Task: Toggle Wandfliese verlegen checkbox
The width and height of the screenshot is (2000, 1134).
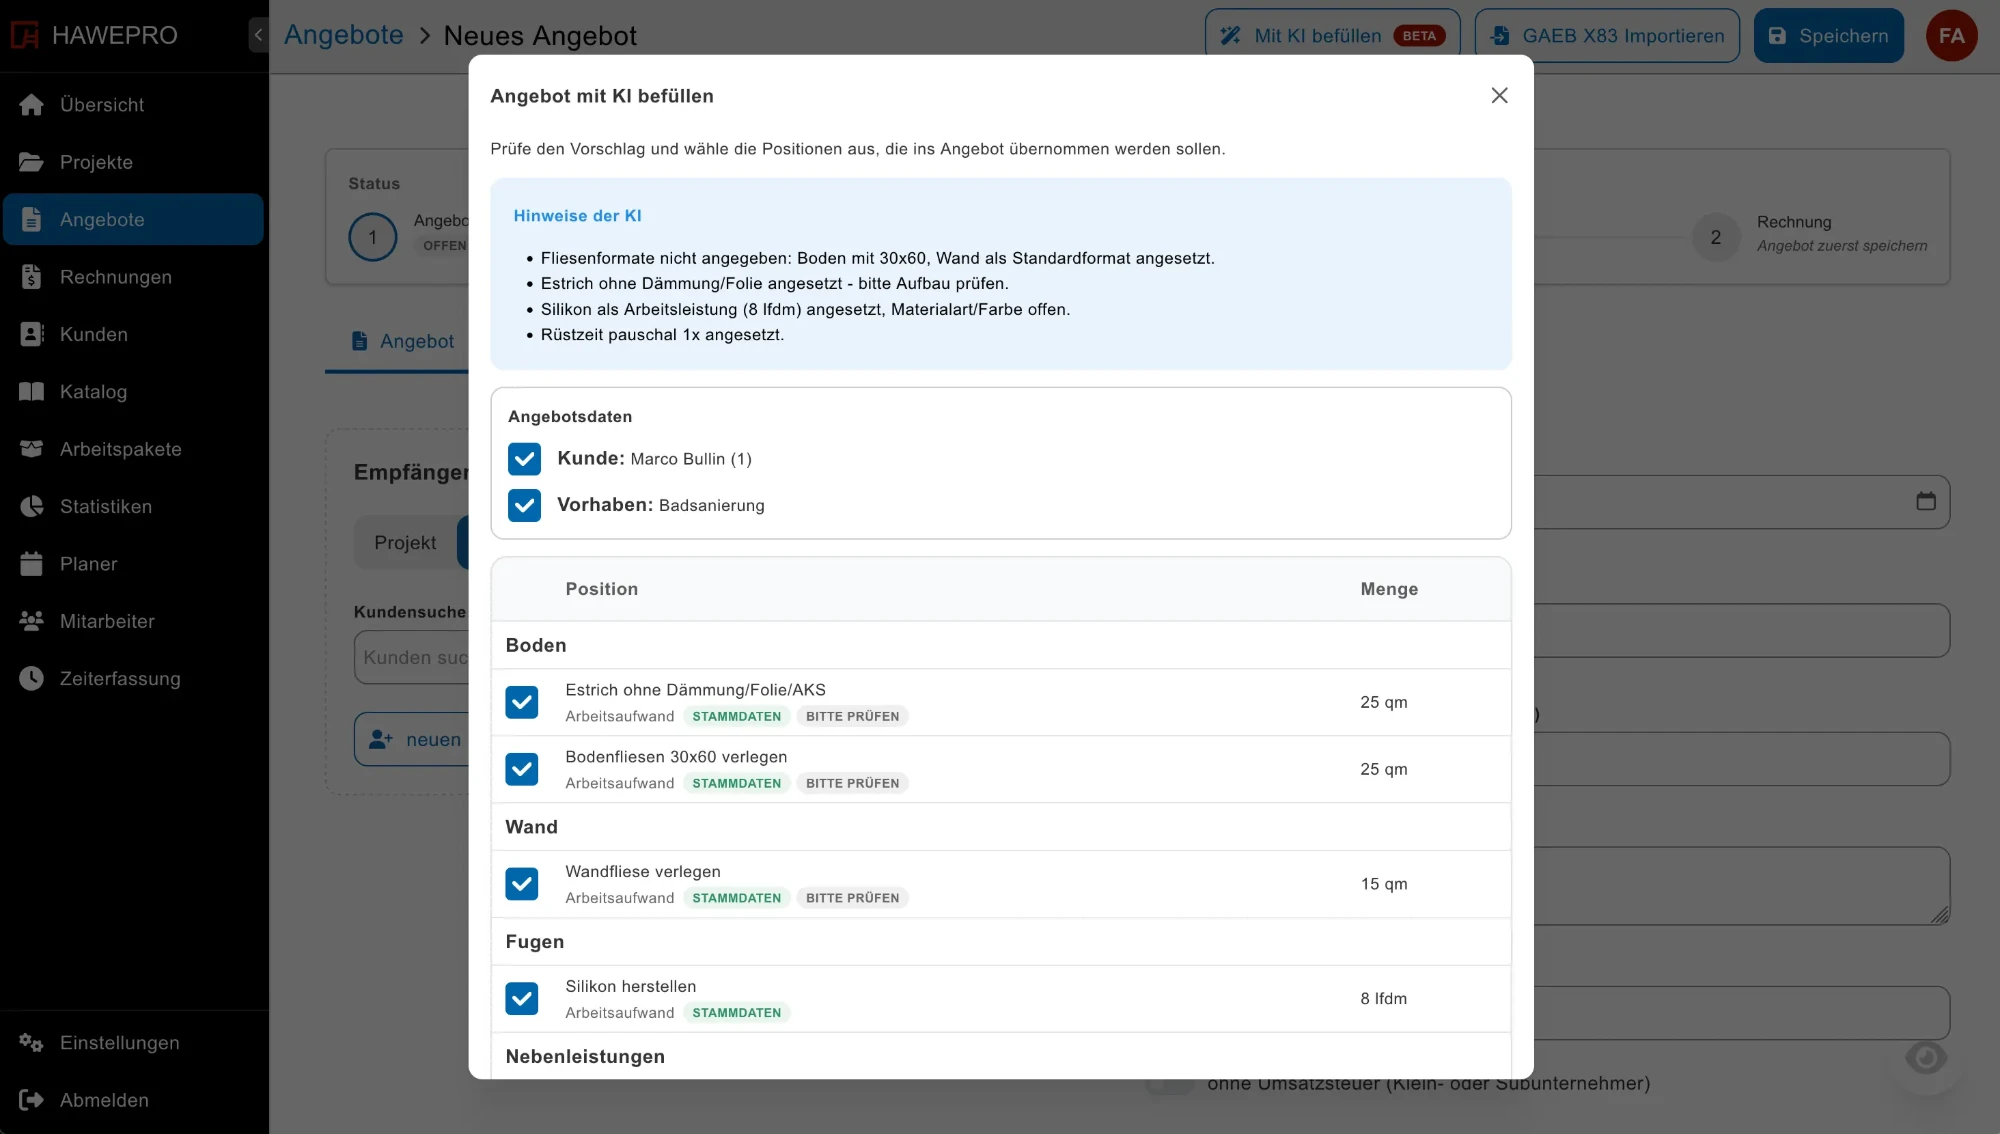Action: tap(522, 884)
